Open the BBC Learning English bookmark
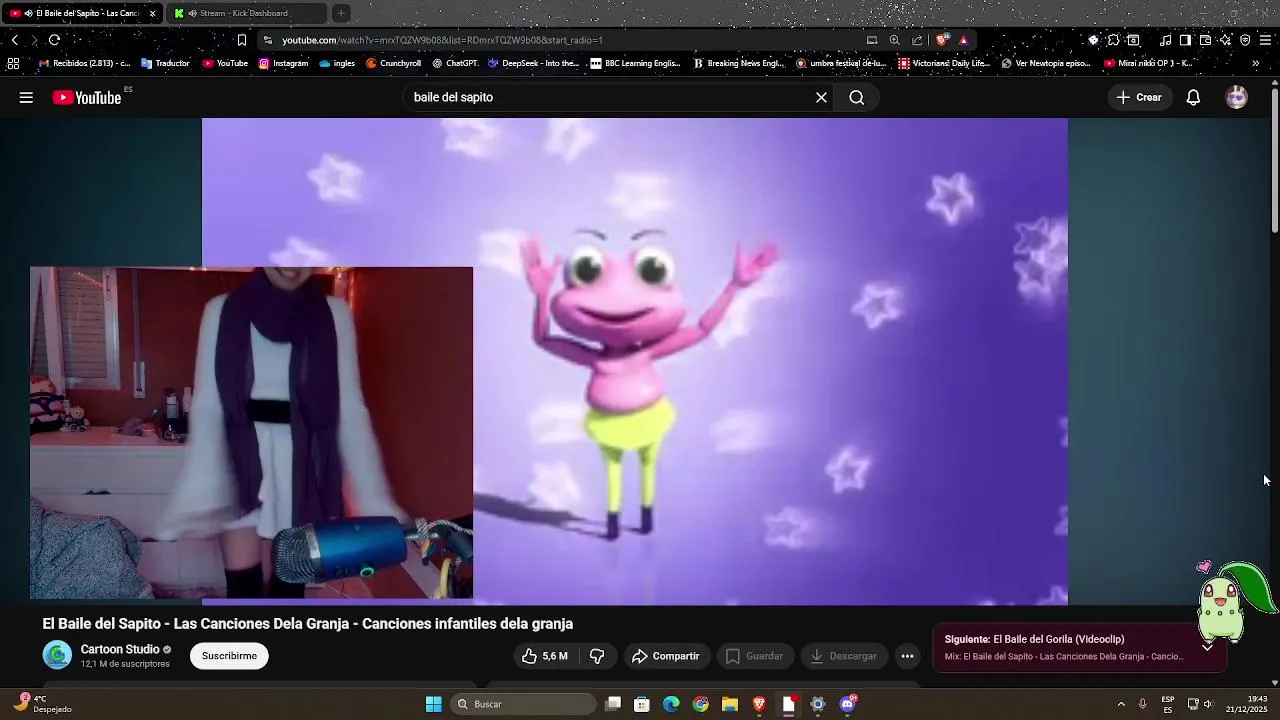 635,63
